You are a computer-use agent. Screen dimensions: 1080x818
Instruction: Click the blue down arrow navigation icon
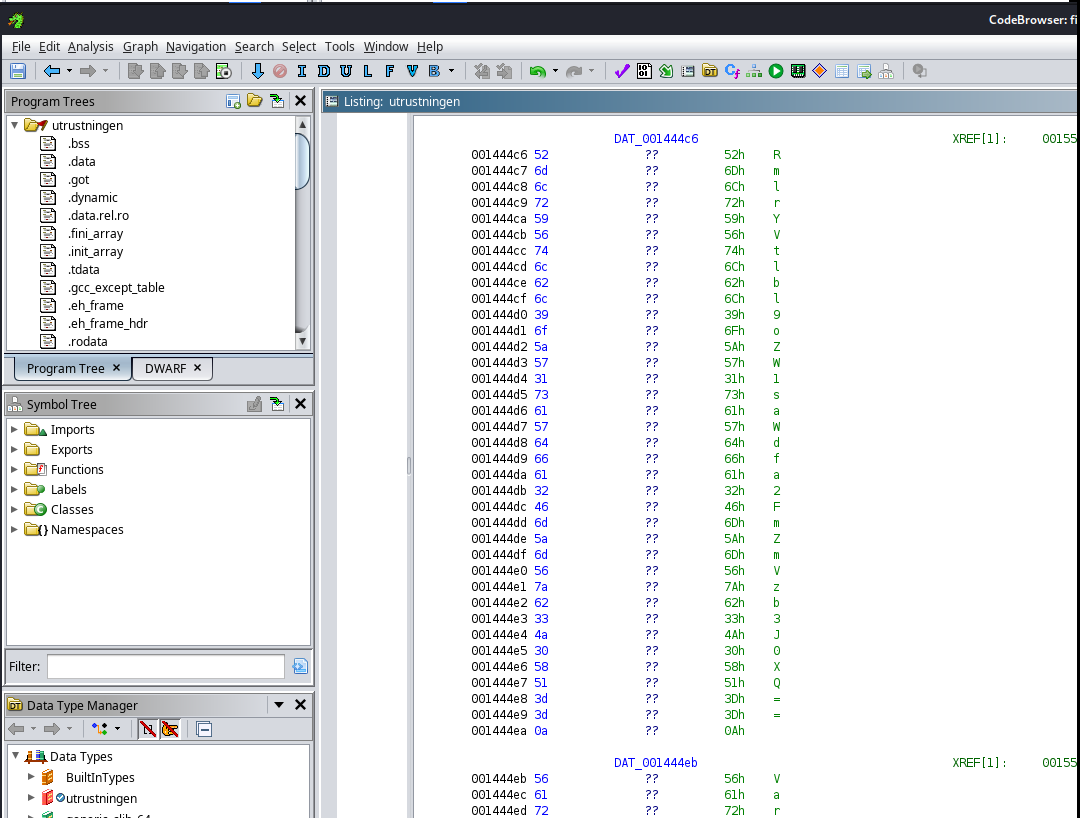[257, 71]
